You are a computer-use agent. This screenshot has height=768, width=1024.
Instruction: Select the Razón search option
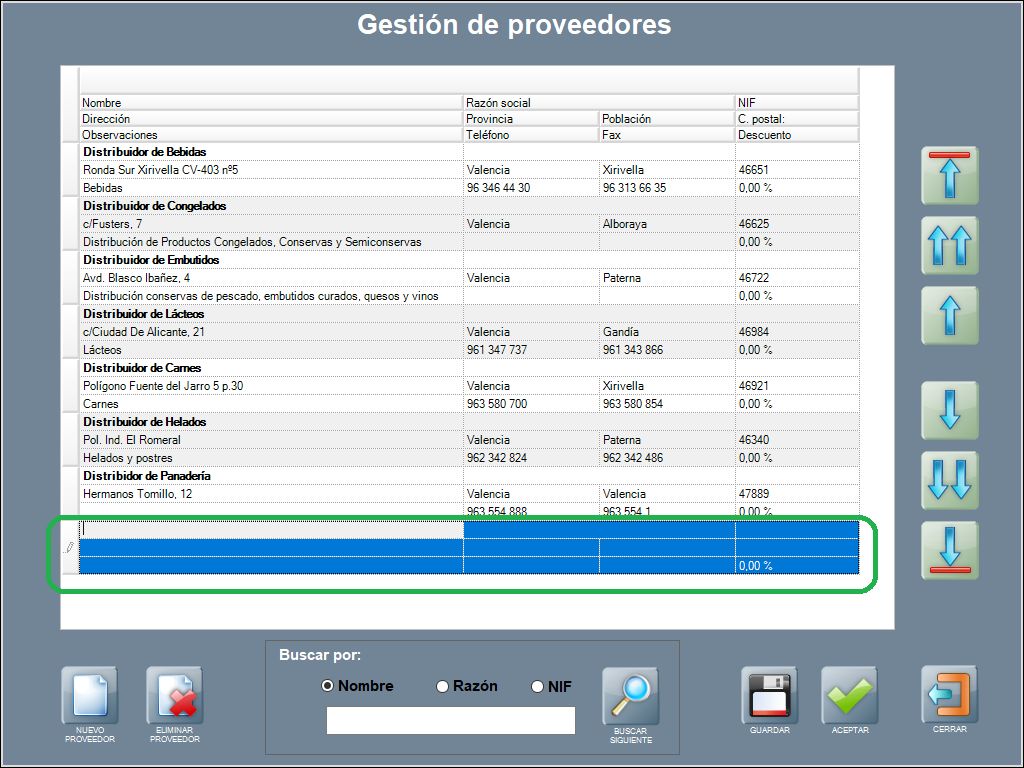(443, 686)
